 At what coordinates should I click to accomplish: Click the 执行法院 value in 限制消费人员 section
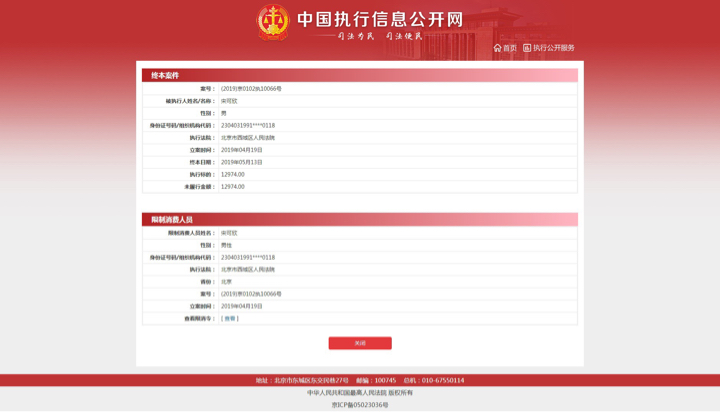(248, 270)
